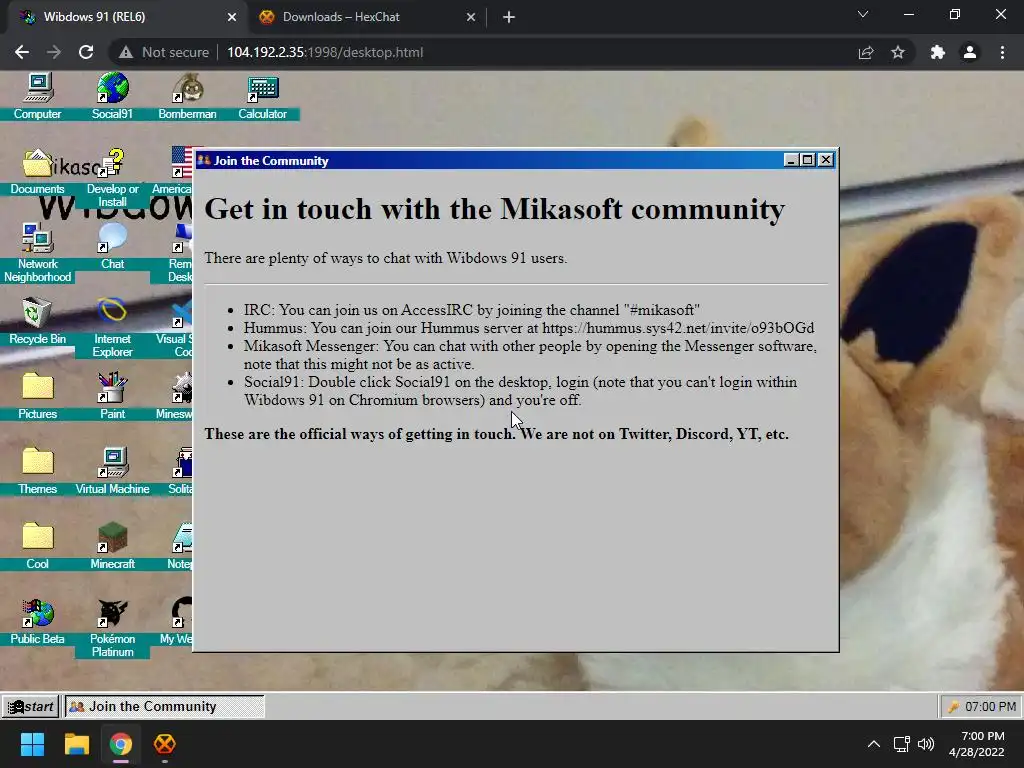Open the Calculator desktop icon

tap(263, 96)
